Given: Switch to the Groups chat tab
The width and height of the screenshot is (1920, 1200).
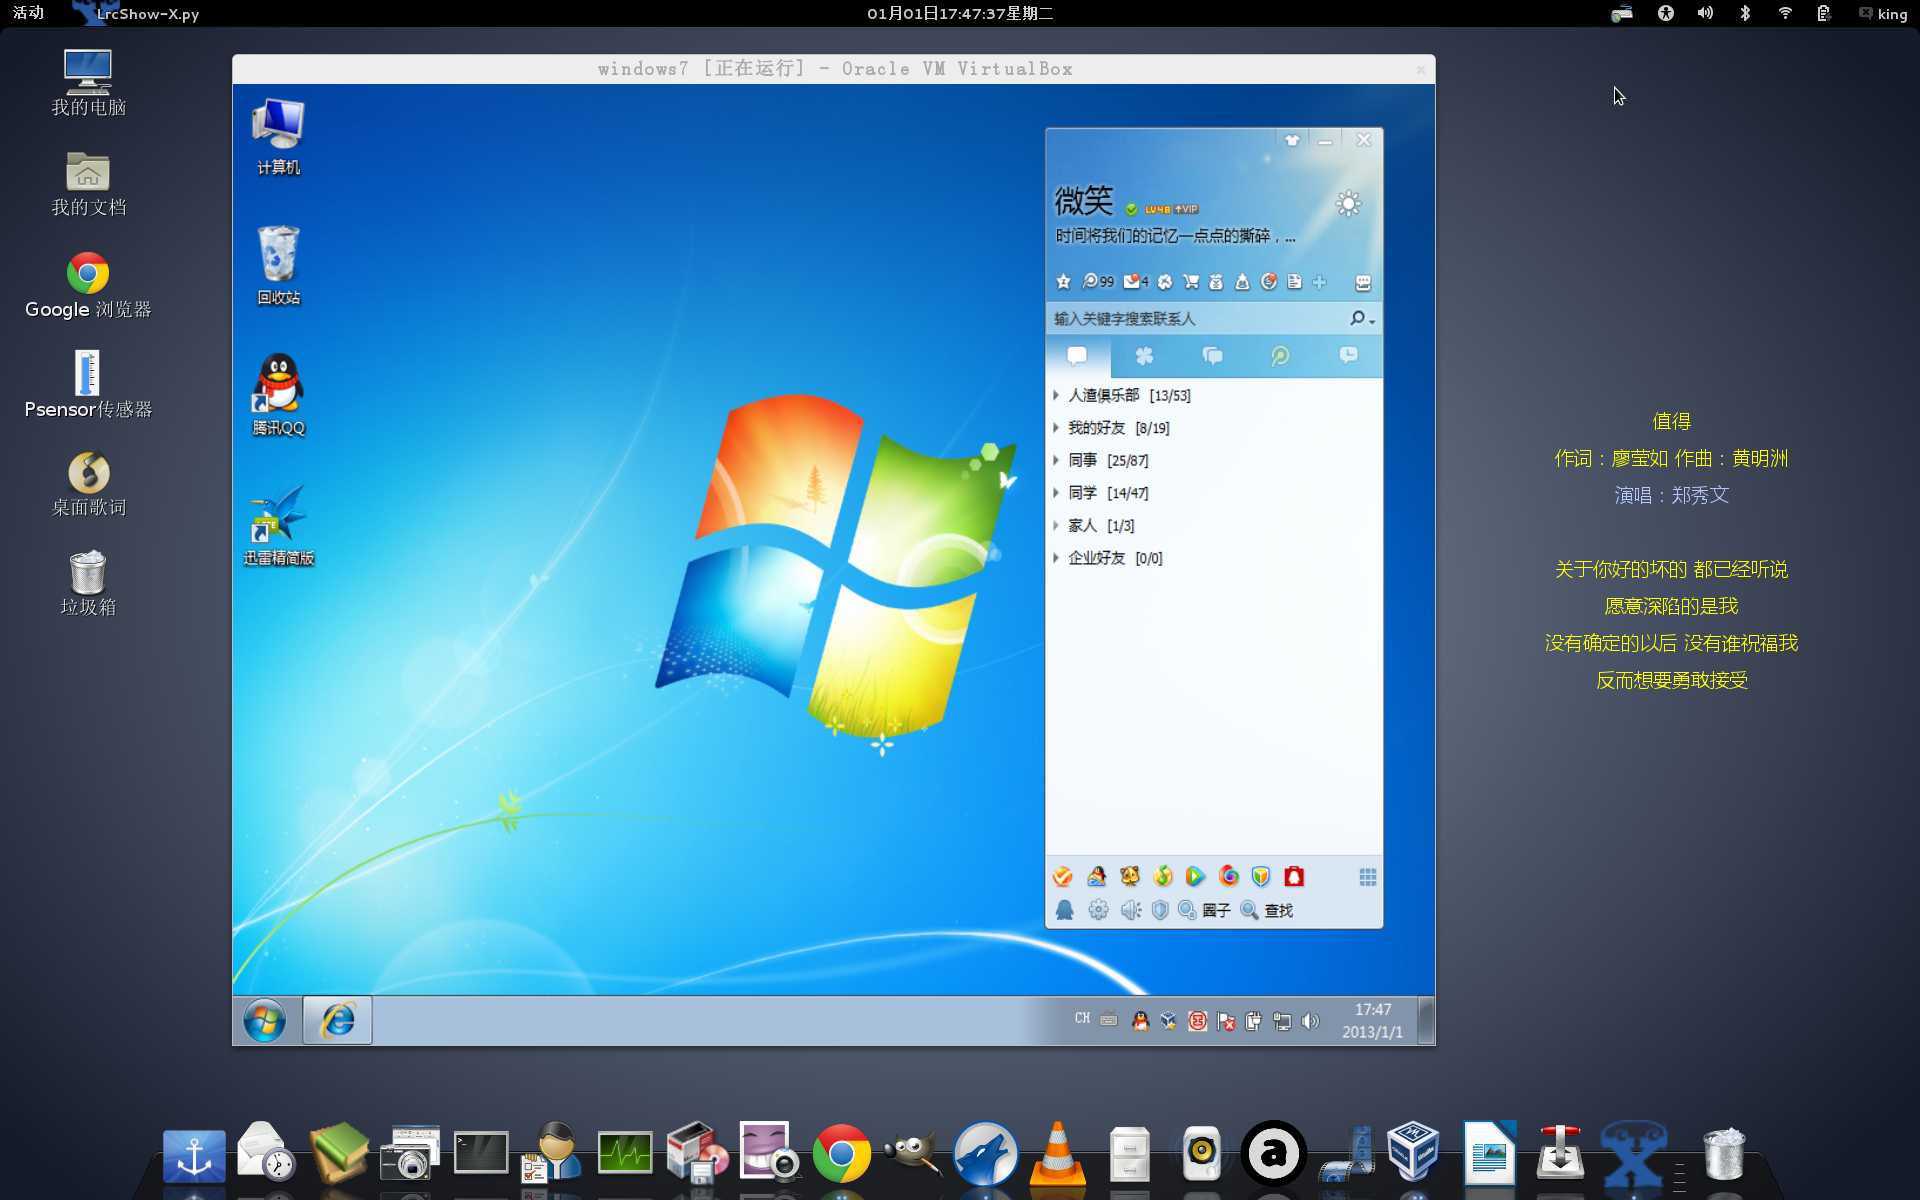Looking at the screenshot, I should [1212, 356].
